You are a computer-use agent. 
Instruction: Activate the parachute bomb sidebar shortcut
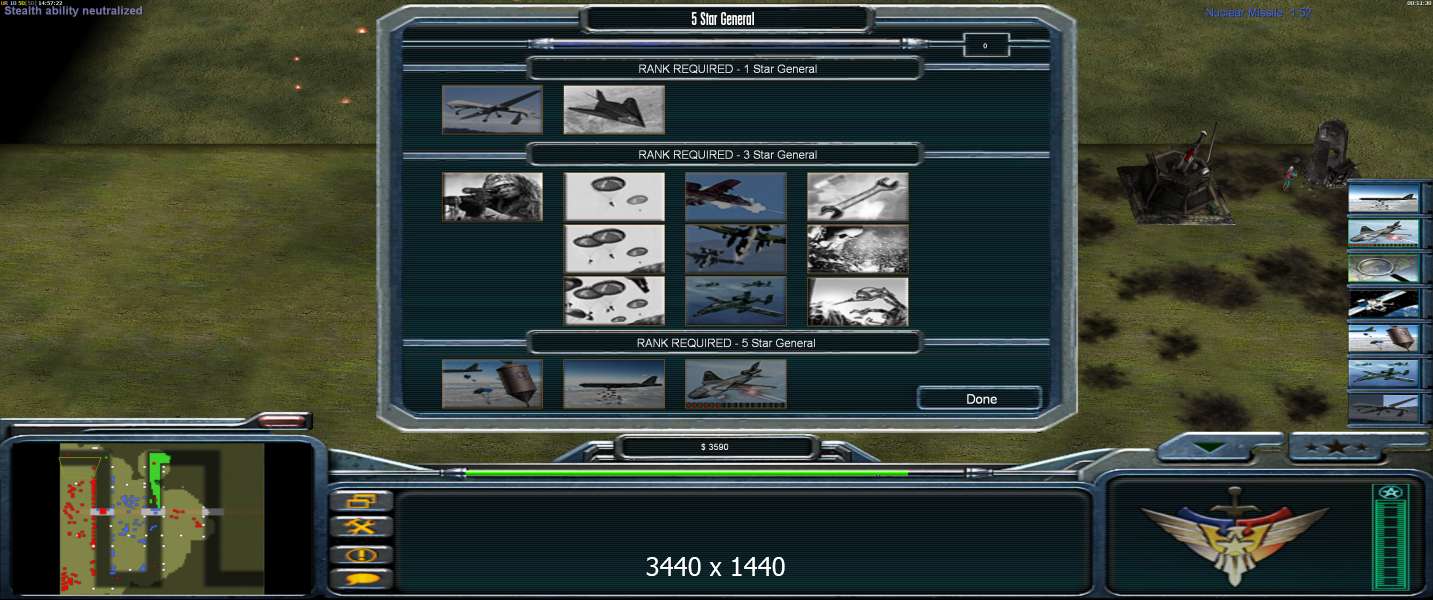(x=1383, y=338)
